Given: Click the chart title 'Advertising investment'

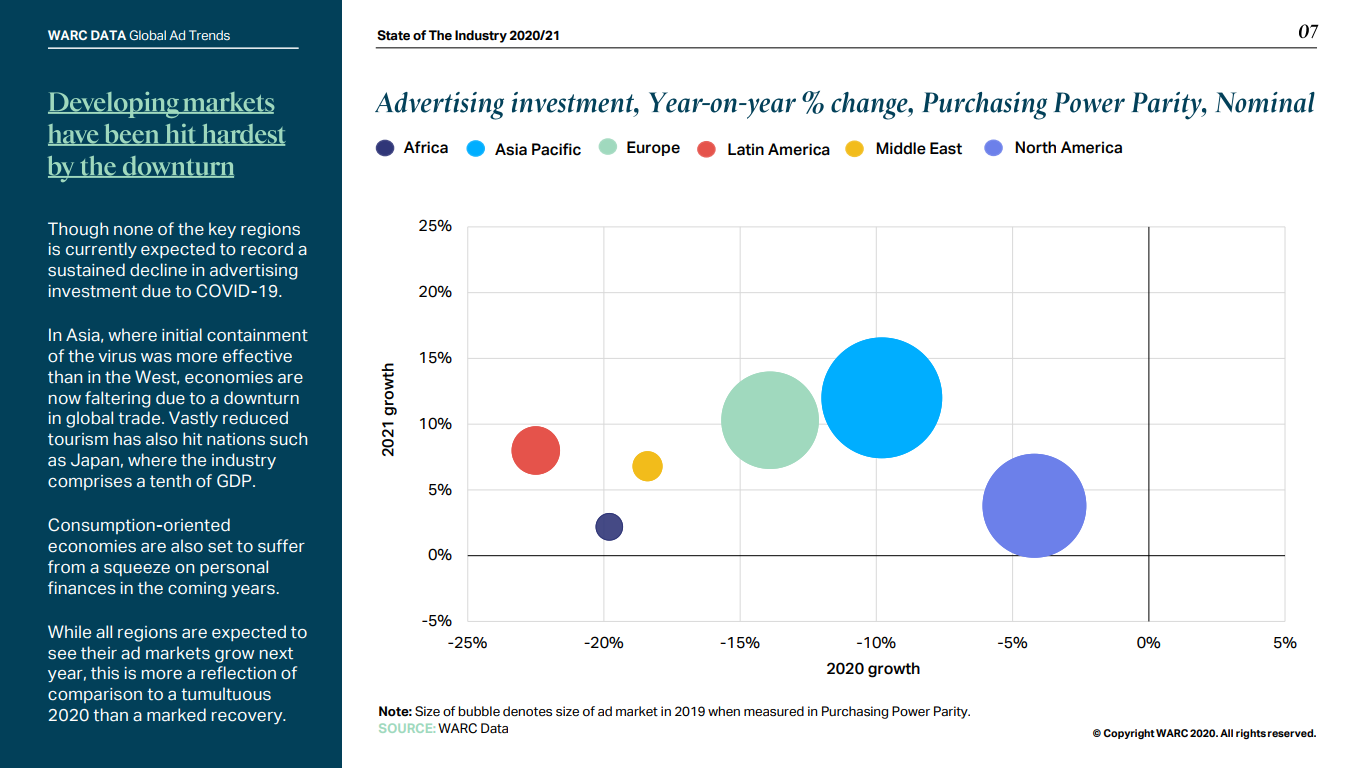Looking at the screenshot, I should click(x=844, y=103).
